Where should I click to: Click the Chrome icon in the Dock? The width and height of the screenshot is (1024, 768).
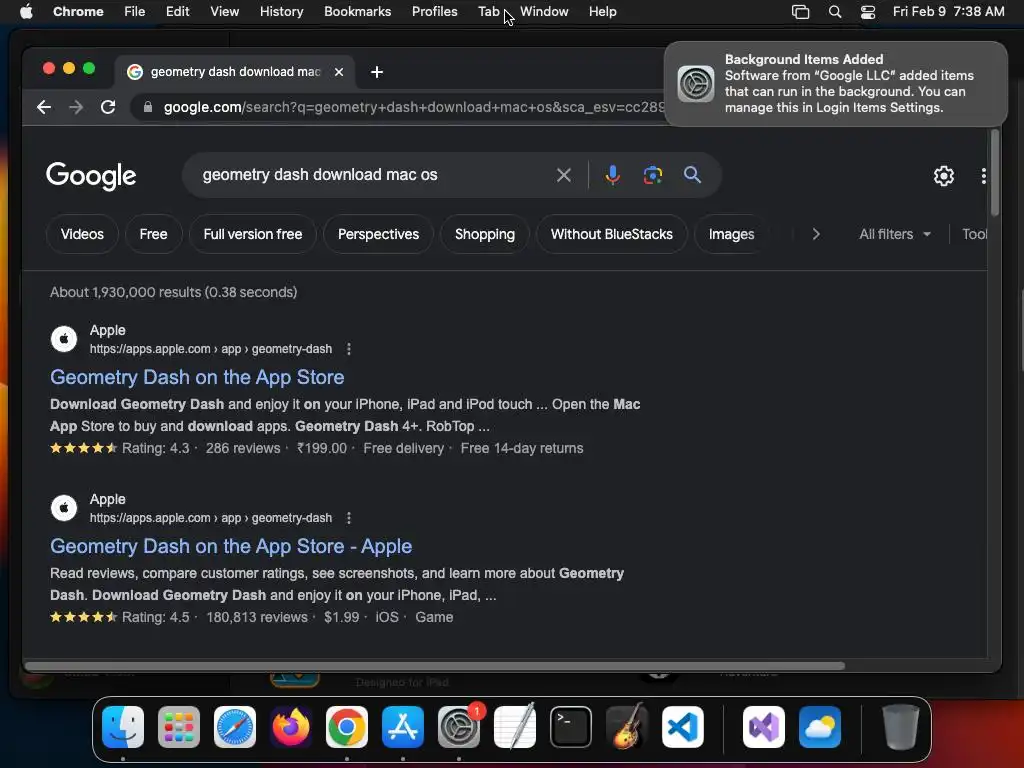click(347, 727)
